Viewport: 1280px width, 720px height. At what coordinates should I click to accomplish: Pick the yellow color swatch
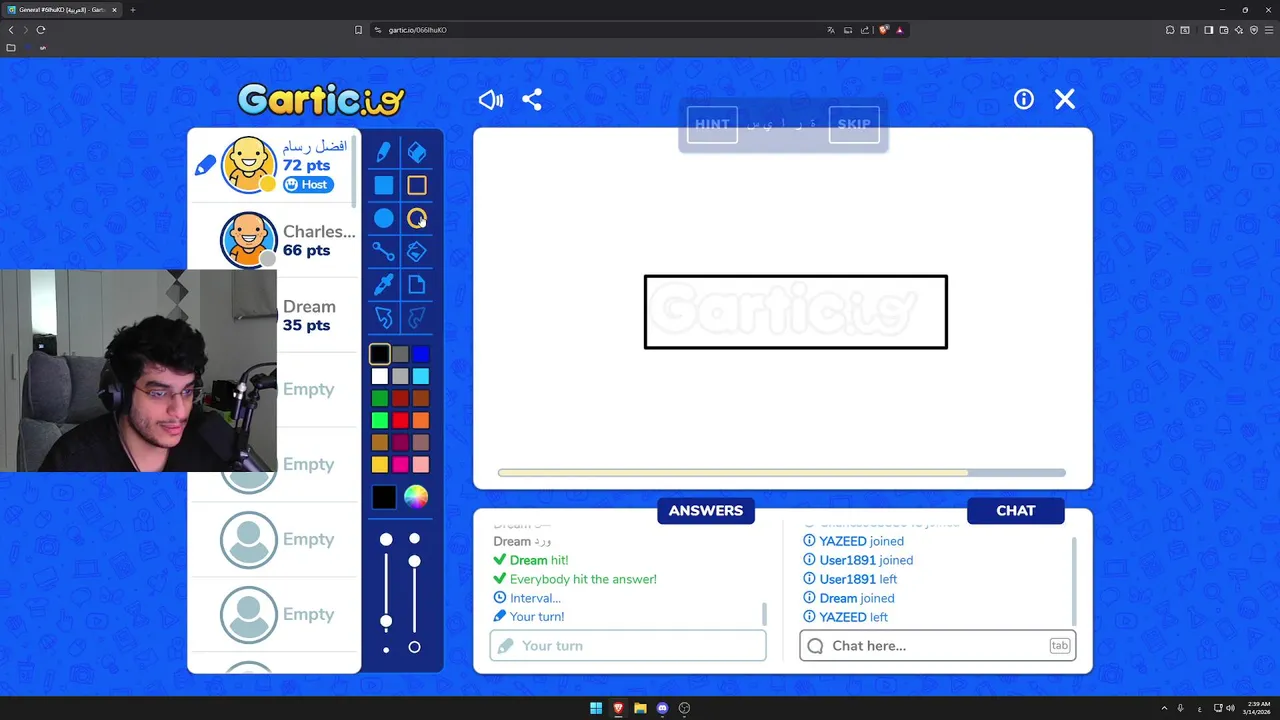(380, 464)
